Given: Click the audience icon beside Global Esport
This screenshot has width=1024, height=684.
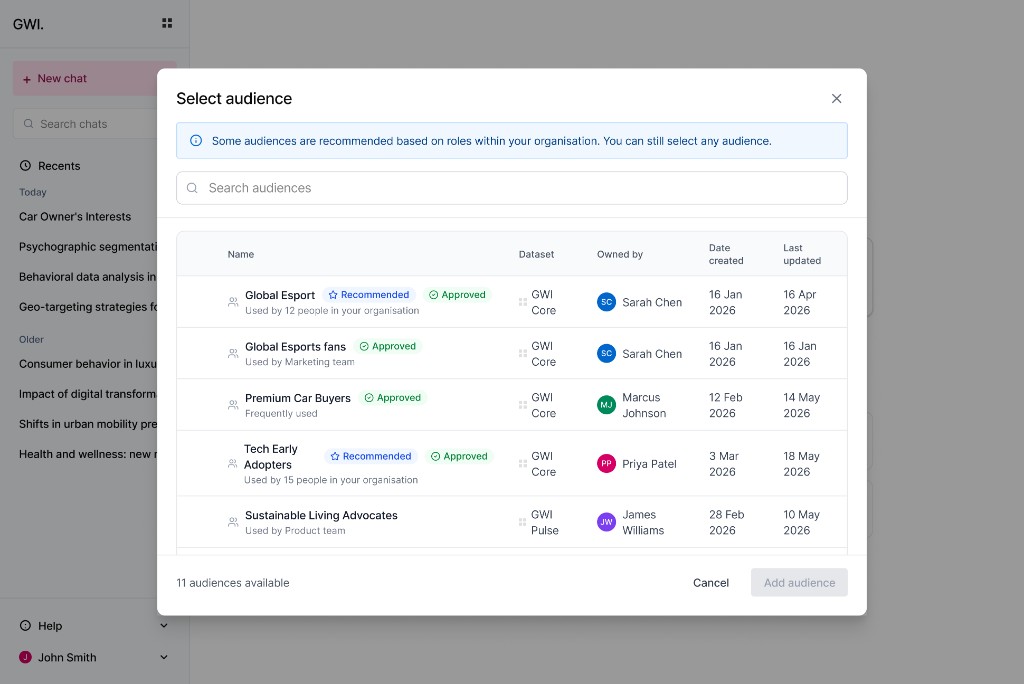Looking at the screenshot, I should [x=232, y=302].
